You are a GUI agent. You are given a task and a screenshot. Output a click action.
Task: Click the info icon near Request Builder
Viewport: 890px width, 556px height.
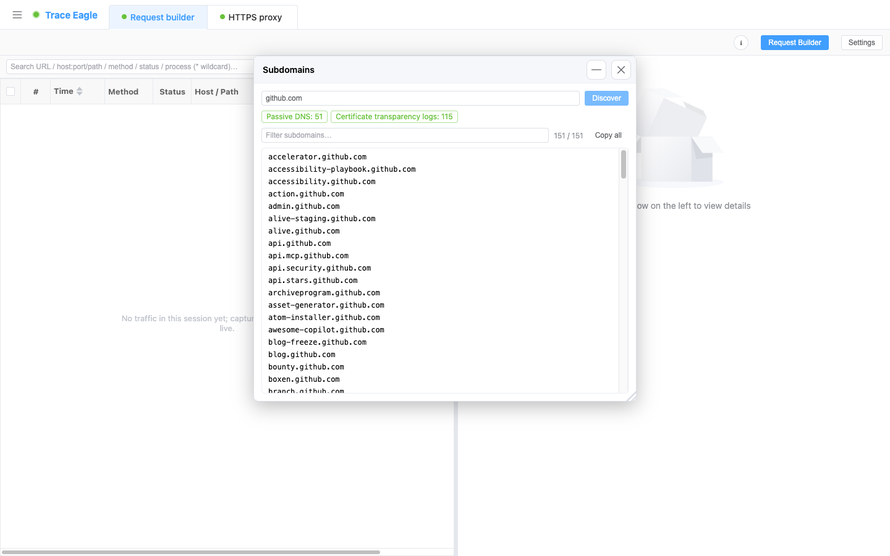741,43
